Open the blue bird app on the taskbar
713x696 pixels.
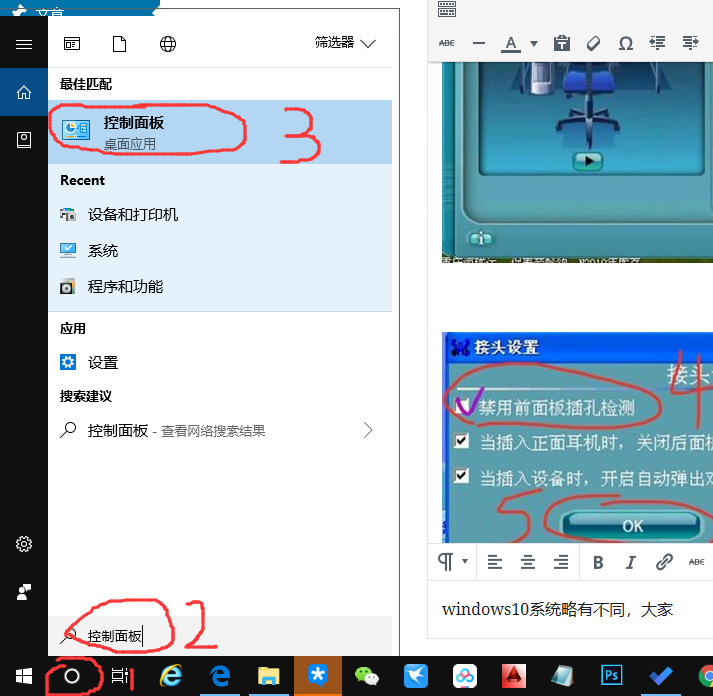coord(416,676)
